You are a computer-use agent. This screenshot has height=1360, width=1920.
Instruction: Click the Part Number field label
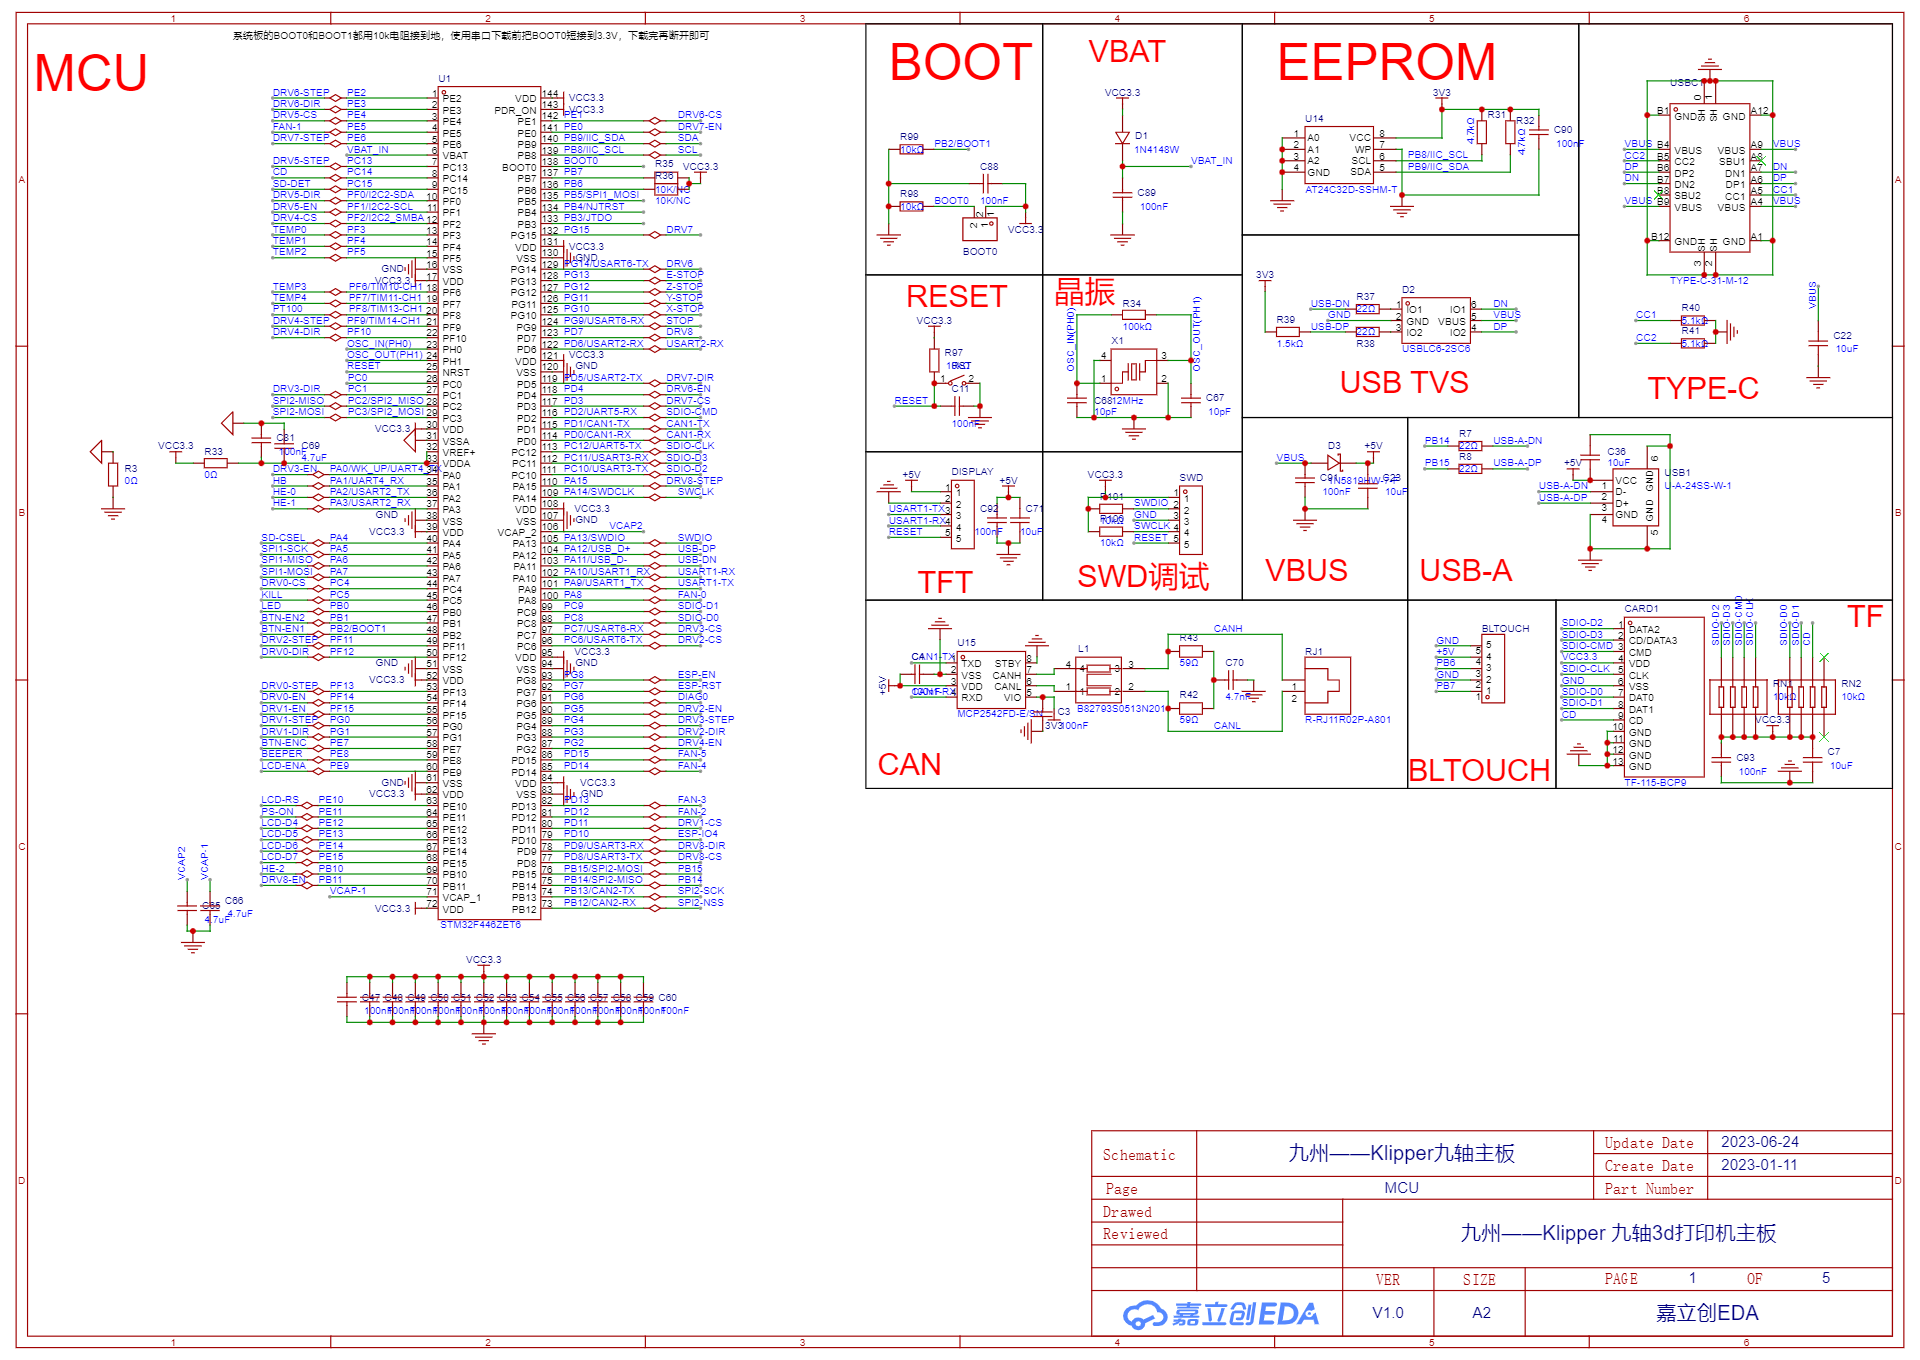[x=1649, y=1190]
